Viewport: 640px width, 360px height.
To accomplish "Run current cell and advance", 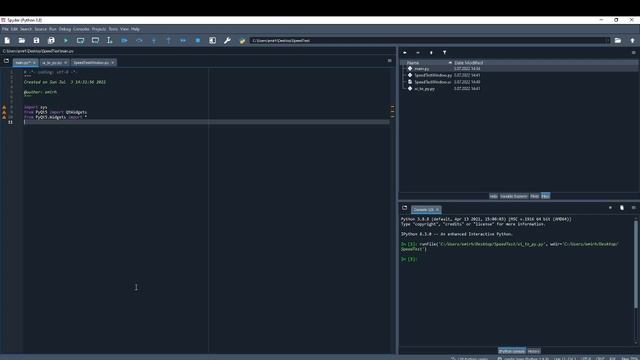I will [x=95, y=40].
